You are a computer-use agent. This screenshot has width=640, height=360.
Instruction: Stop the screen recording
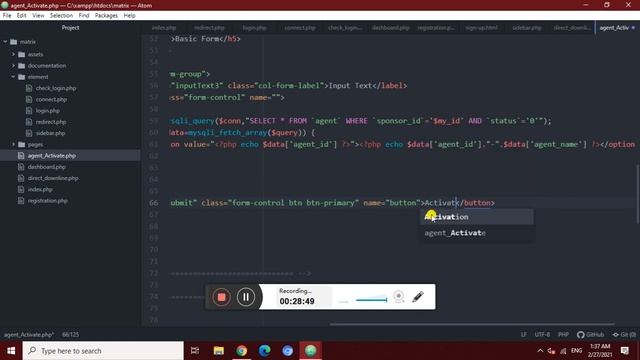pos(221,297)
